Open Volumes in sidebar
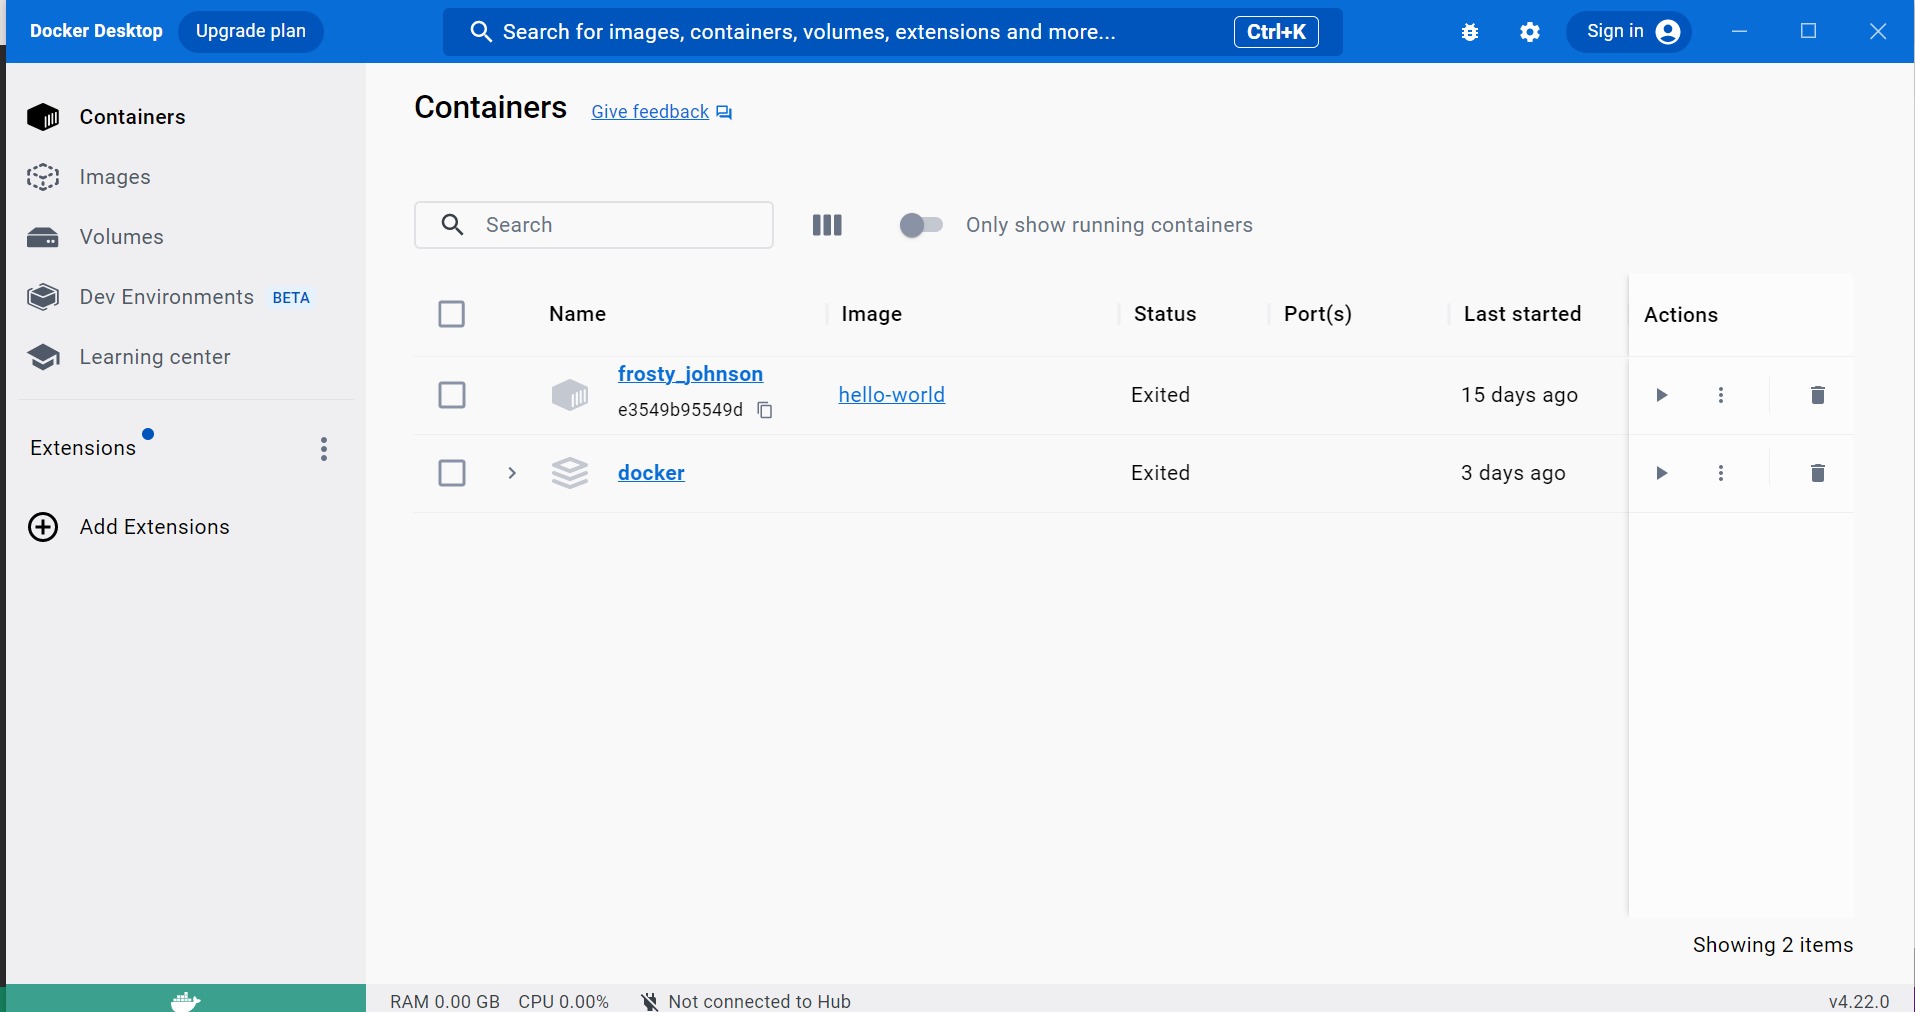 point(186,237)
